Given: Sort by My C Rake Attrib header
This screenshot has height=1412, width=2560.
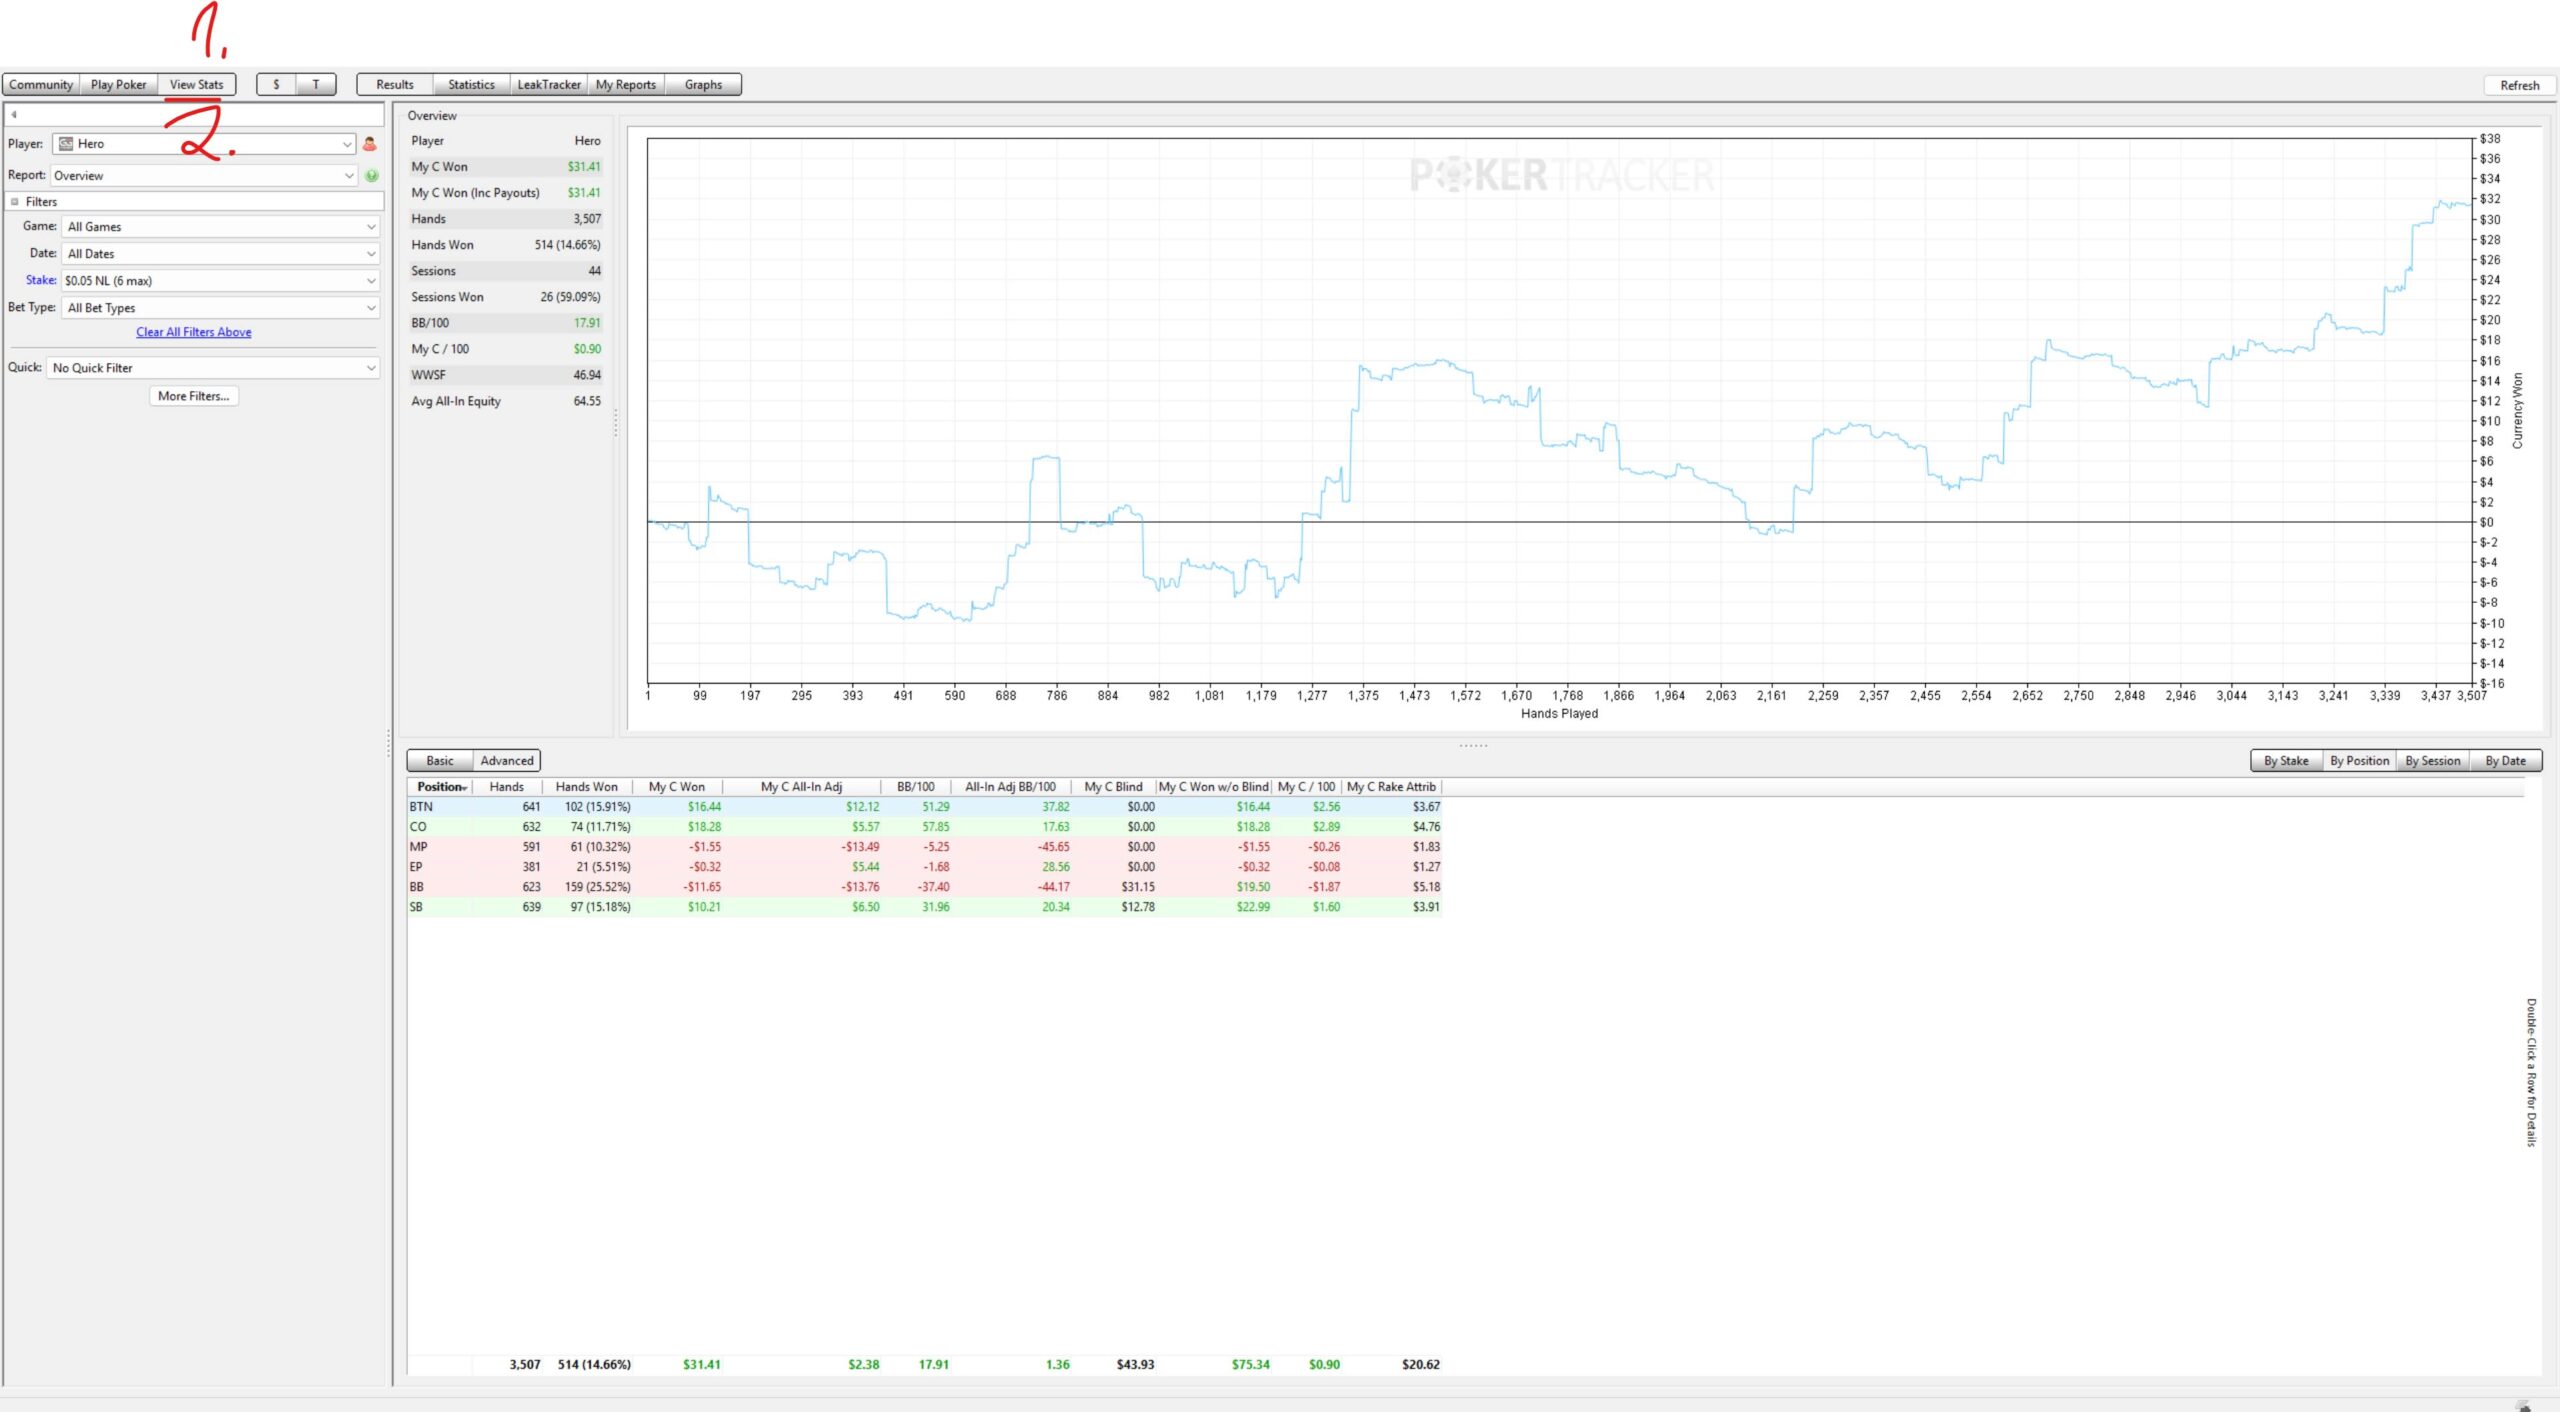Looking at the screenshot, I should (x=1391, y=787).
